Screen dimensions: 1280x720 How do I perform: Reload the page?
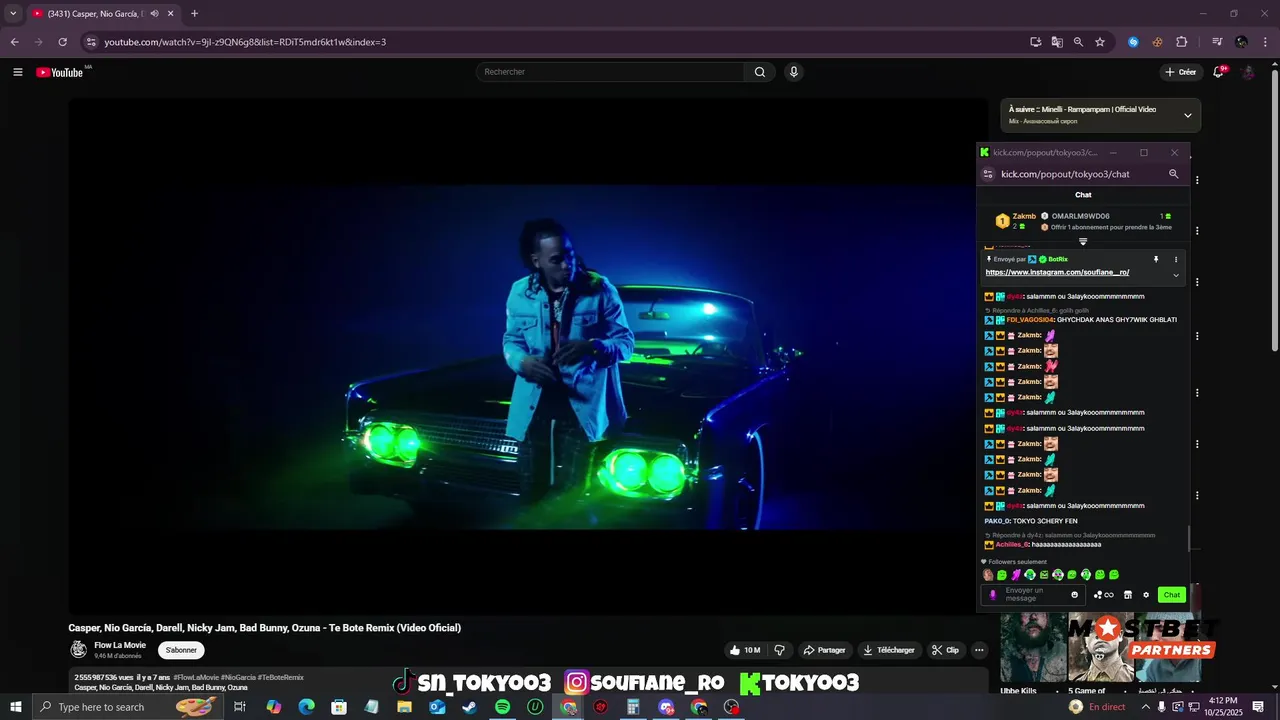coord(62,42)
